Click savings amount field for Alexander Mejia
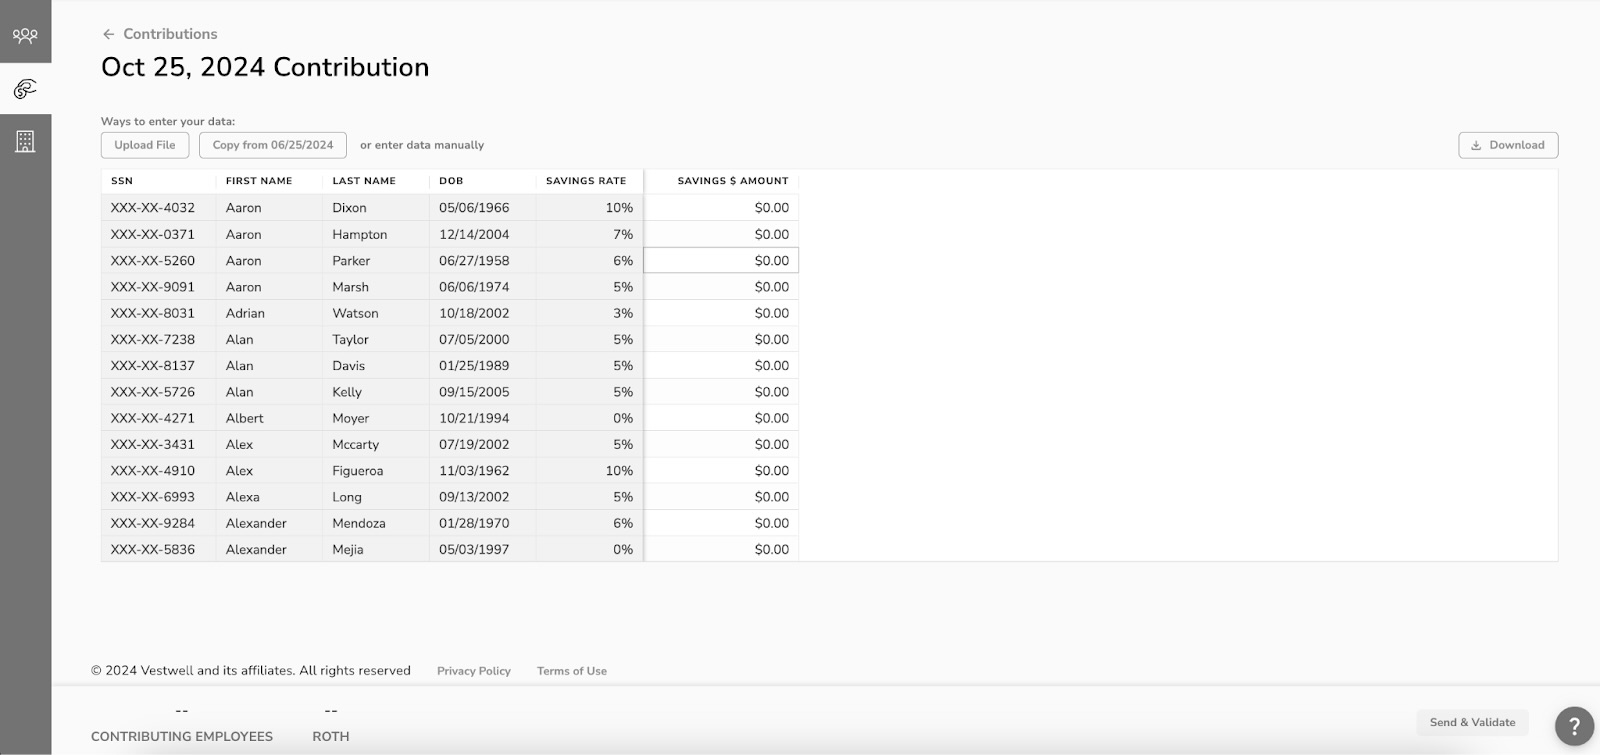 721,549
